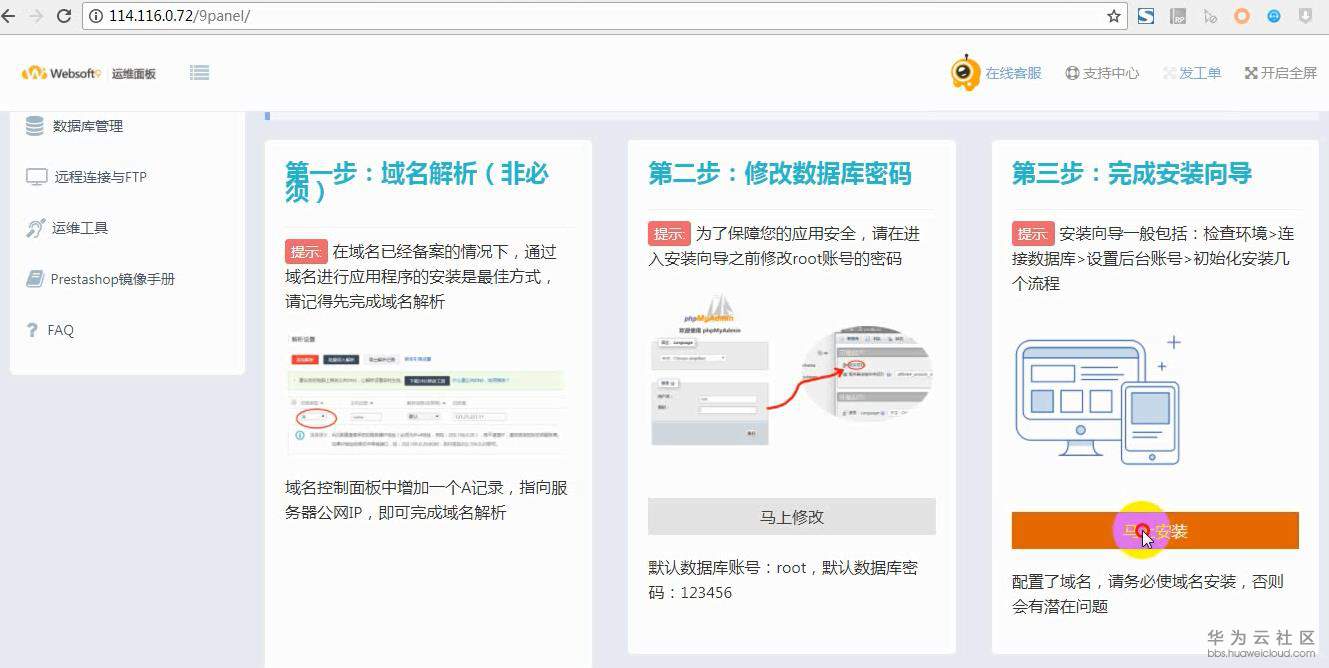This screenshot has height=668, width=1329.
Task: Click heading 第一步：域名解析
Action: click(x=417, y=182)
